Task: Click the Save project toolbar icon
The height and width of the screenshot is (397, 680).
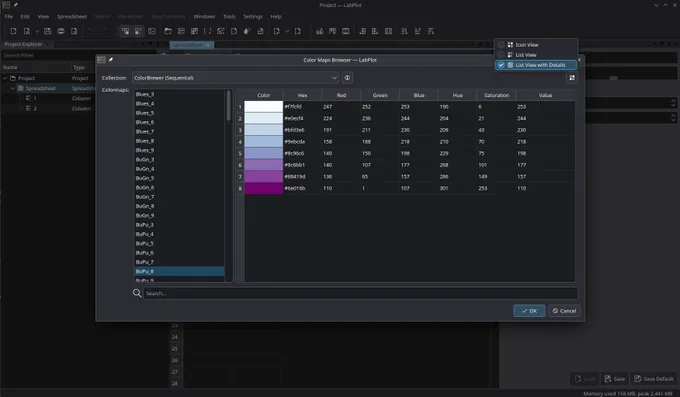Action: pyautogui.click(x=48, y=31)
